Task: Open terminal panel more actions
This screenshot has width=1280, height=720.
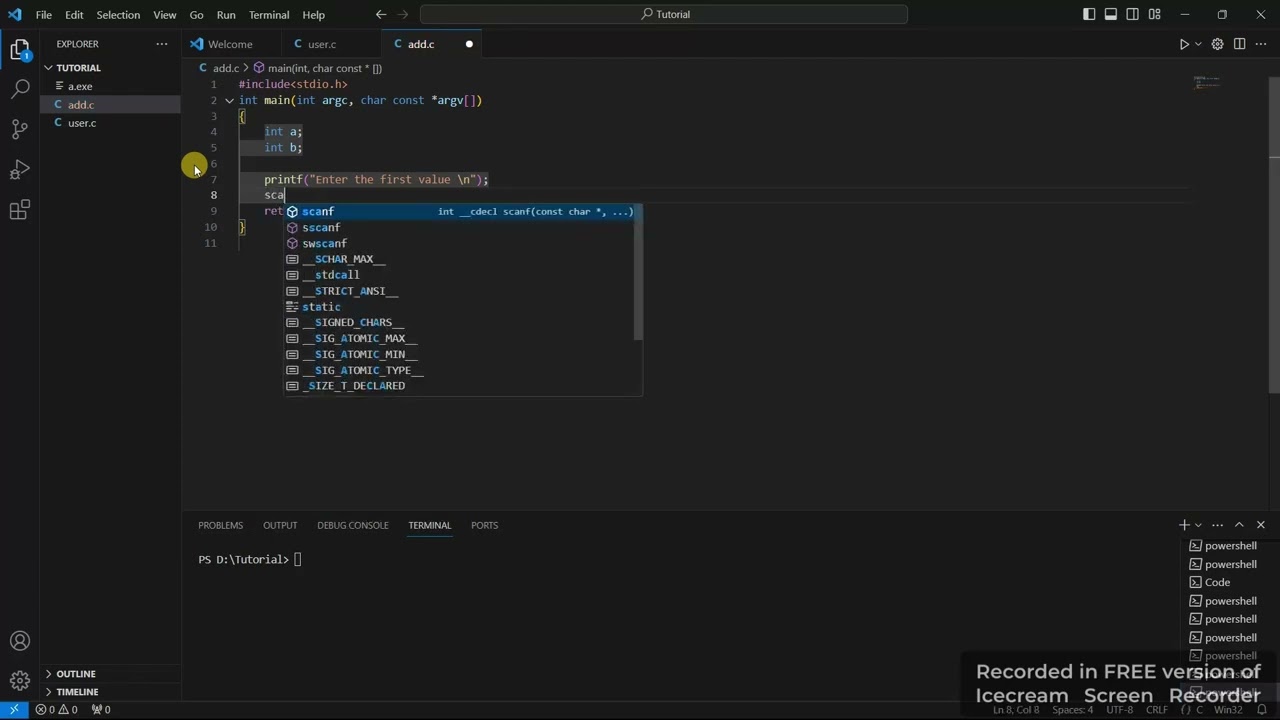Action: pos(1217,525)
